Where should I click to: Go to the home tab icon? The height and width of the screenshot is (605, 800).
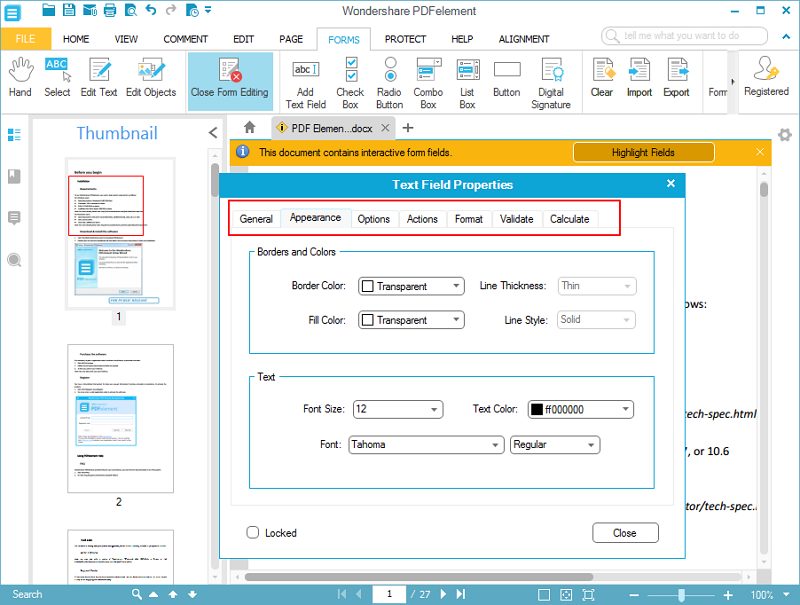pos(249,128)
